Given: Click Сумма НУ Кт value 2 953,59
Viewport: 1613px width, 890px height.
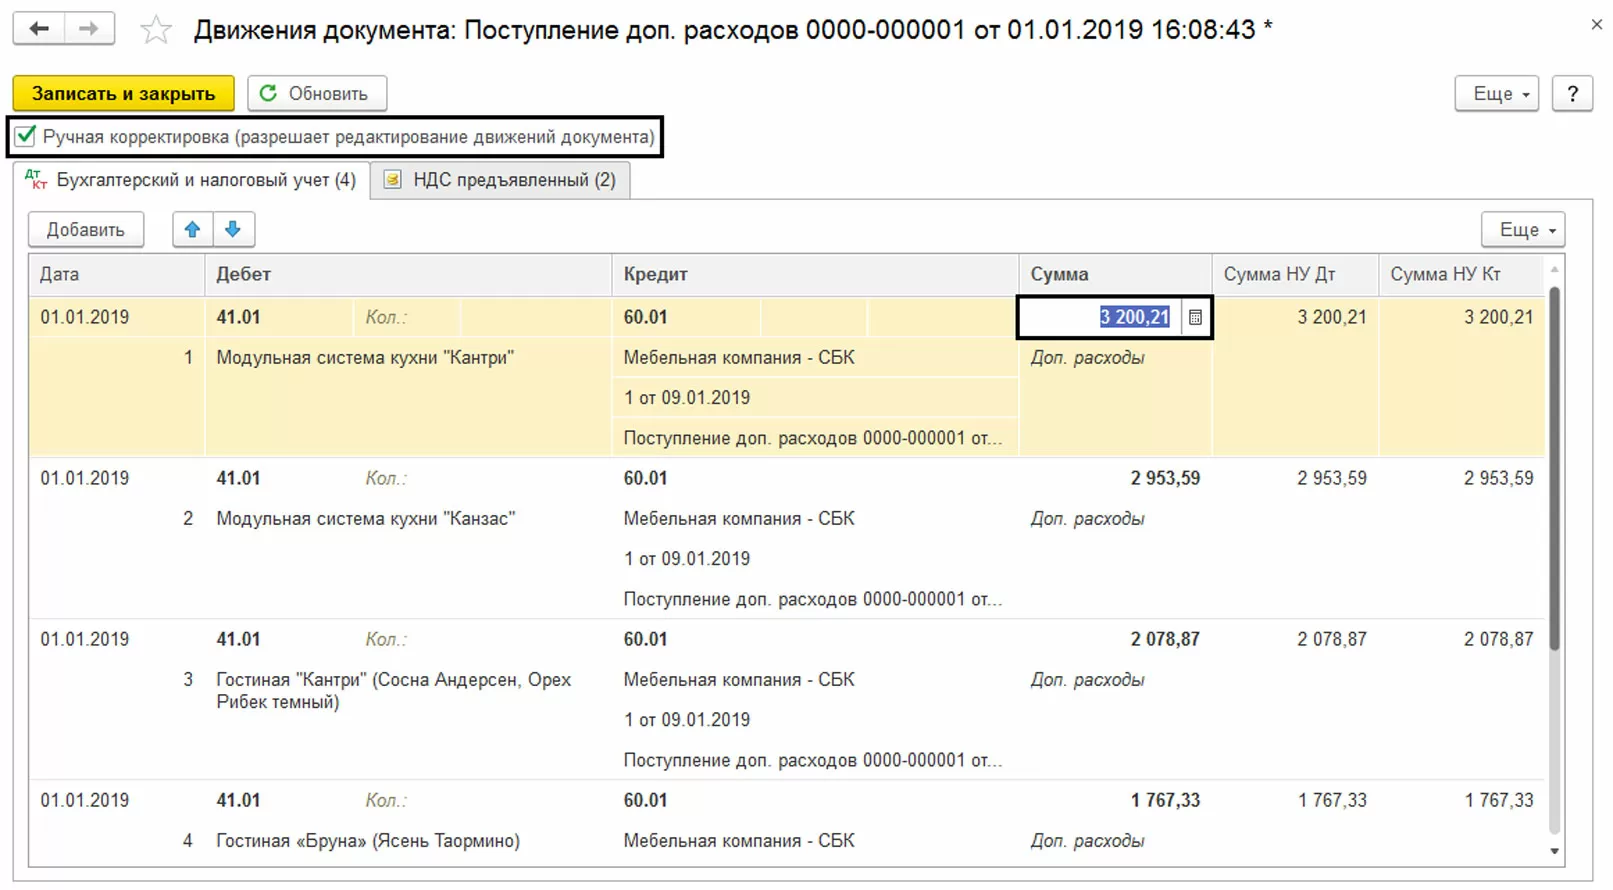Looking at the screenshot, I should [x=1498, y=478].
